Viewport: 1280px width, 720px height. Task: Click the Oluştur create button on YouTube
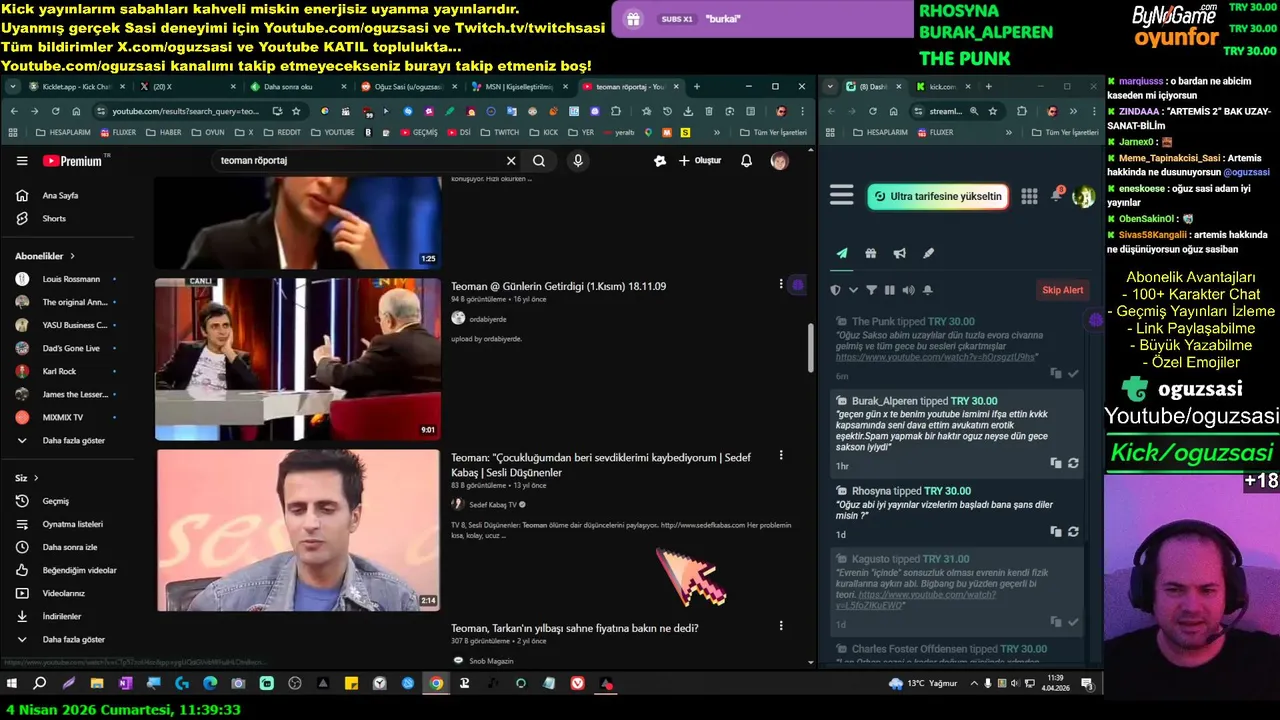[x=700, y=161]
